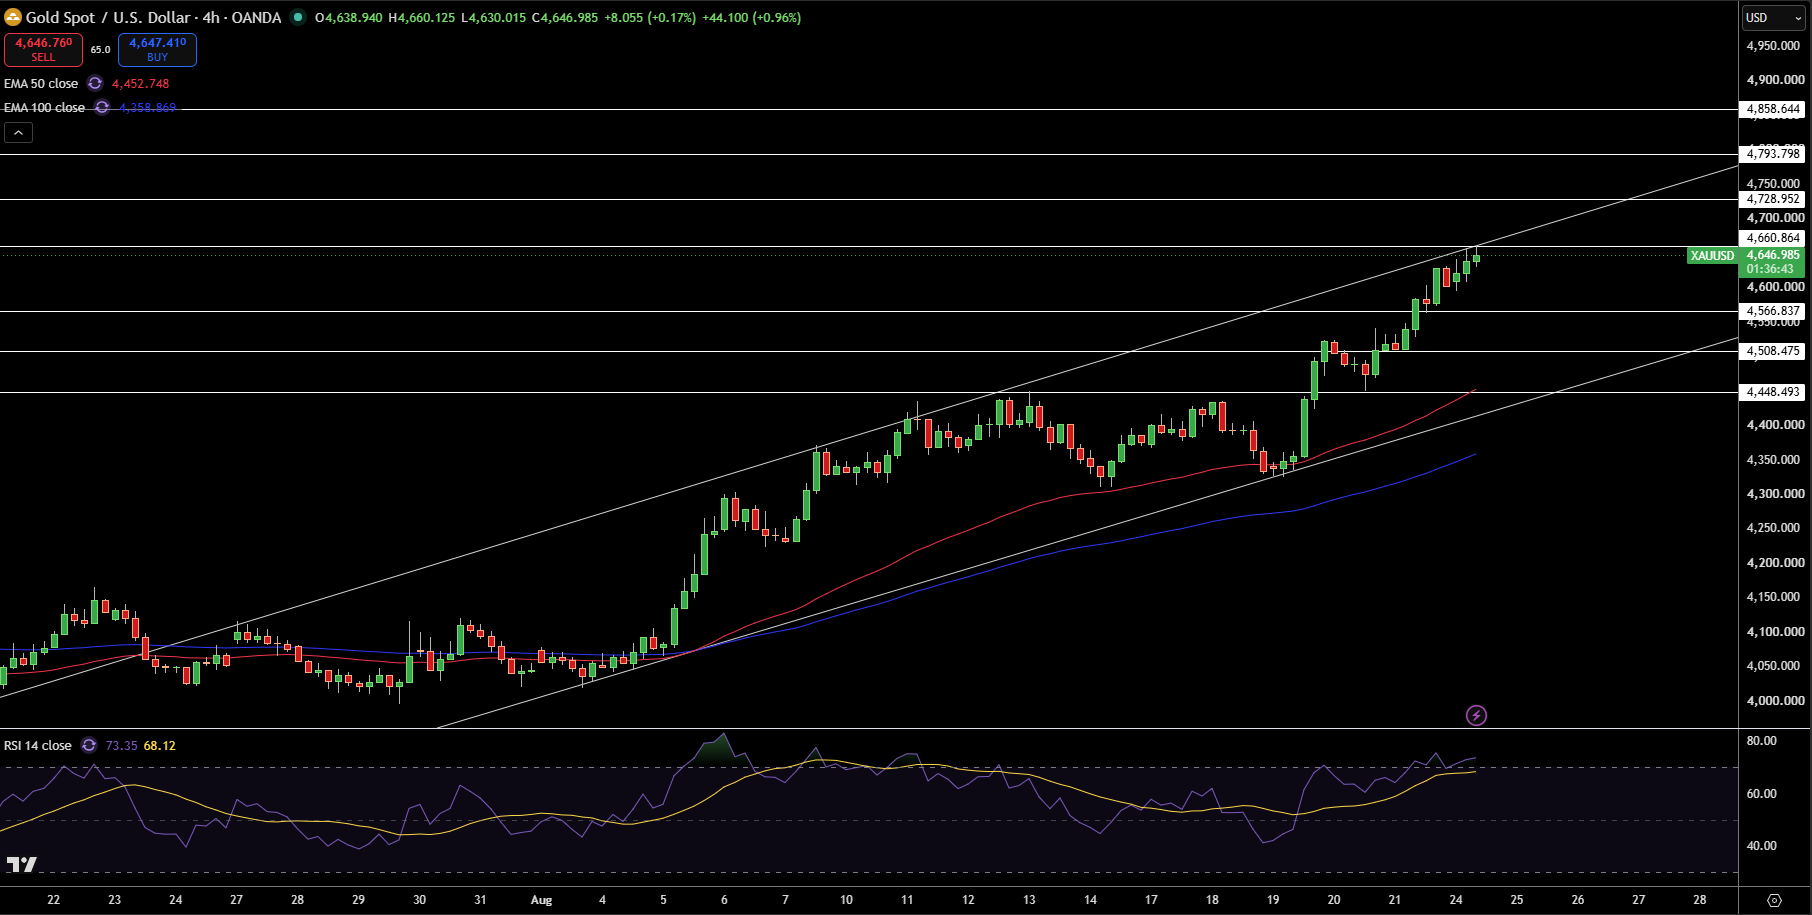The height and width of the screenshot is (915, 1812).
Task: Click the BUY 4,647.410 button
Action: (157, 49)
